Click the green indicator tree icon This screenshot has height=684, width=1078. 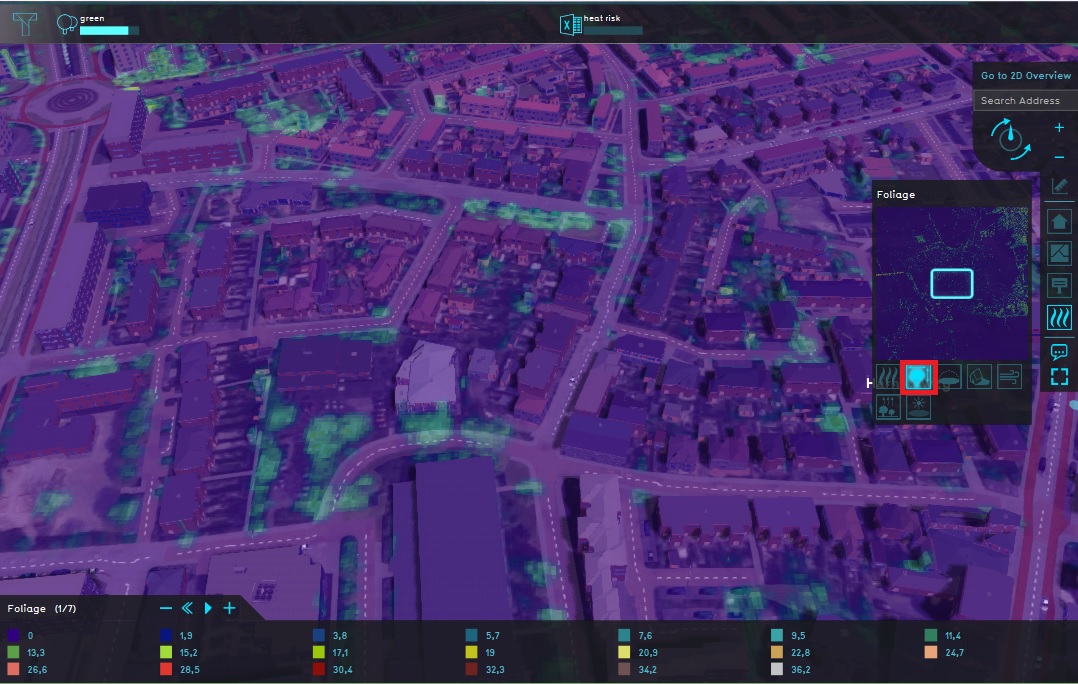[67, 24]
